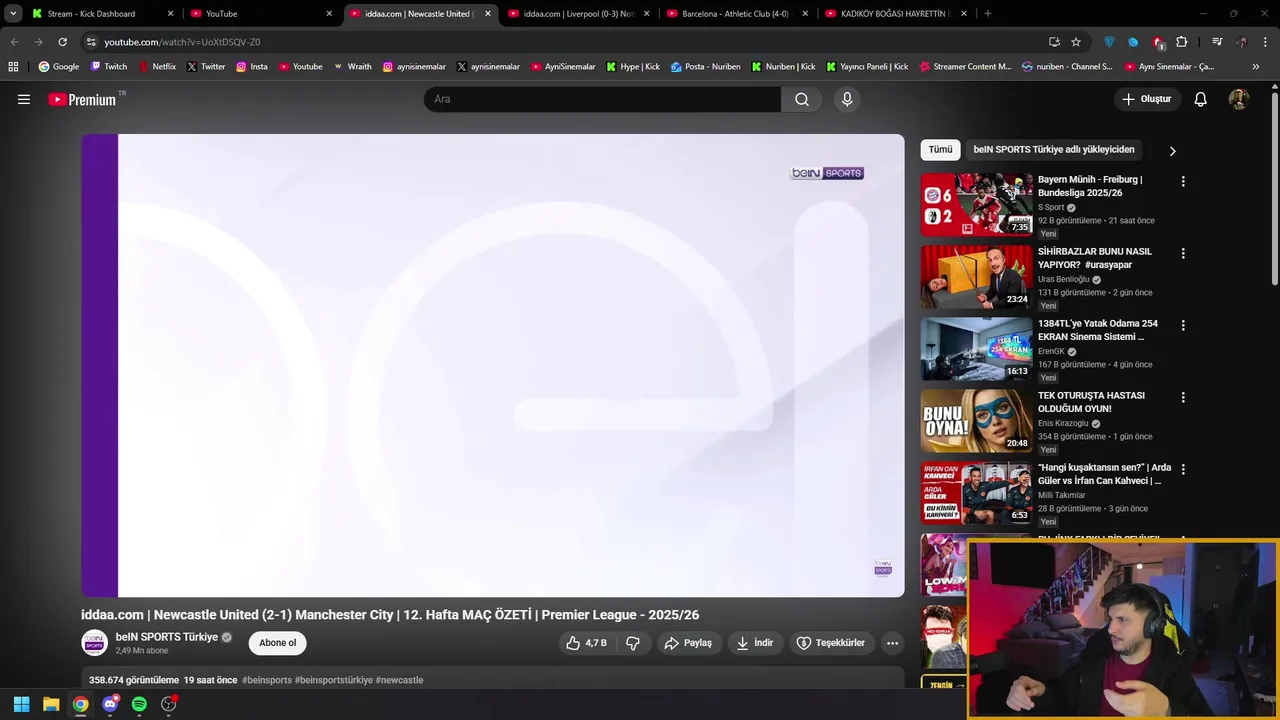Open the Wraith bookmark
This screenshot has width=1280, height=720.
coord(352,67)
